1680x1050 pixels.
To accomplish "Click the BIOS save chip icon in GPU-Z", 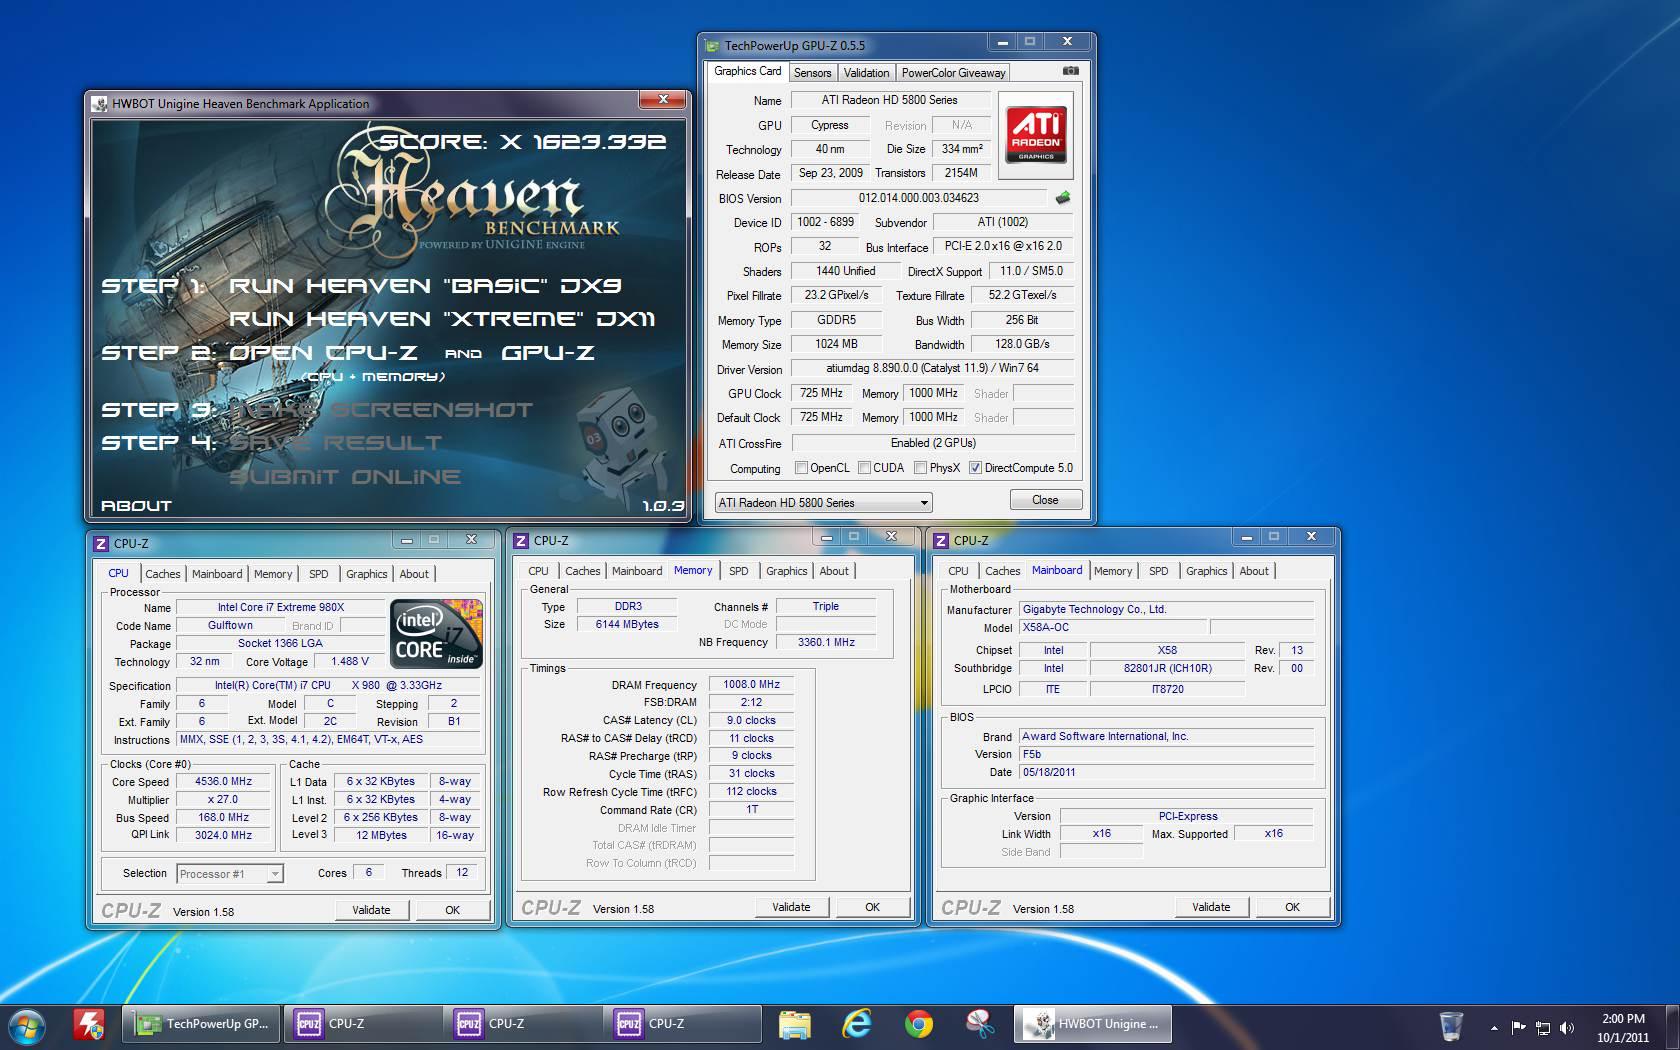I will pyautogui.click(x=1062, y=198).
